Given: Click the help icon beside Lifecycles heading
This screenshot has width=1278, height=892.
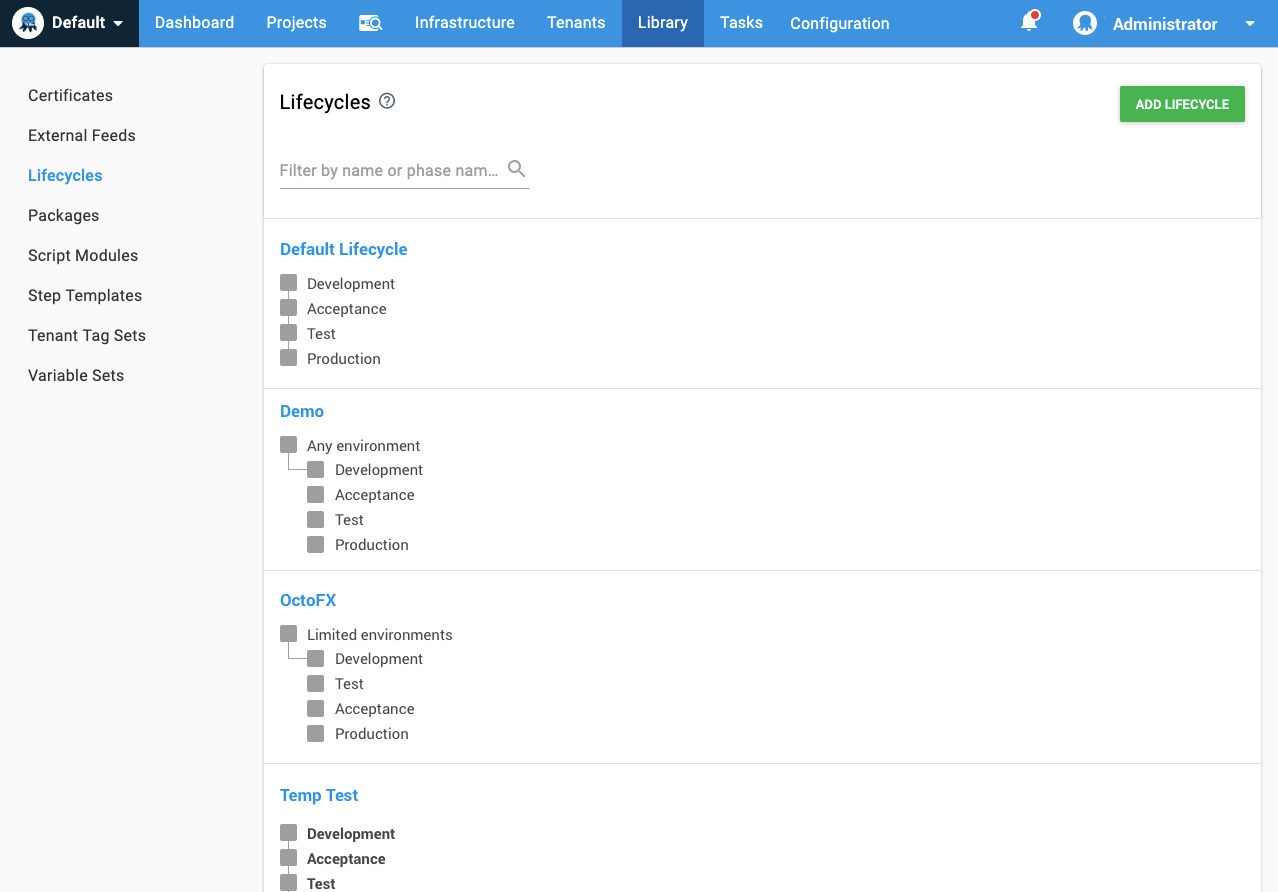Looking at the screenshot, I should pos(387,101).
